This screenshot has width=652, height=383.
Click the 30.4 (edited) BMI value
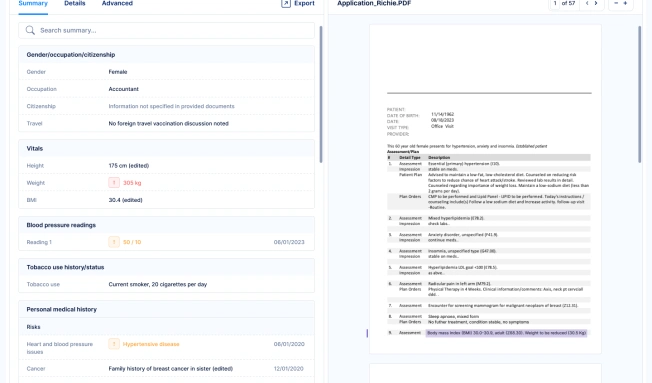pyautogui.click(x=126, y=200)
